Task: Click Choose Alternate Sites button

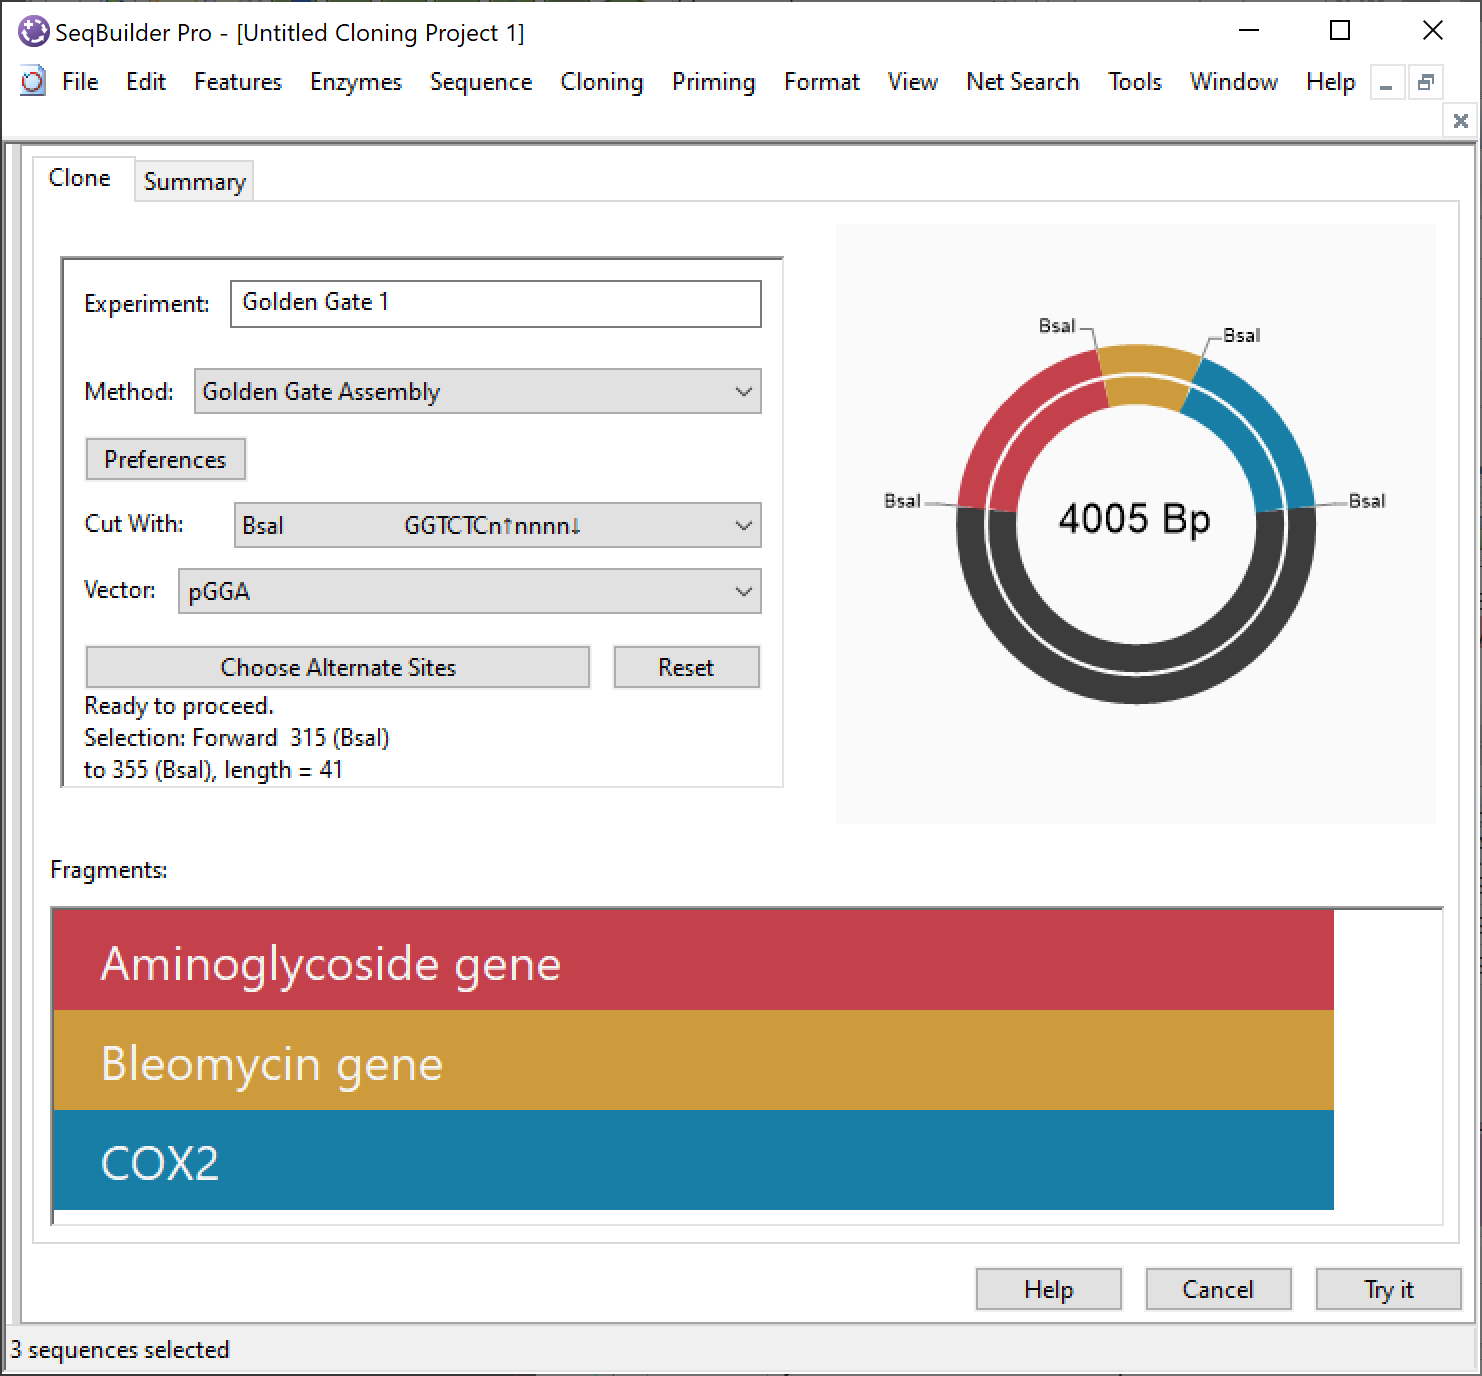Action: [x=337, y=668]
